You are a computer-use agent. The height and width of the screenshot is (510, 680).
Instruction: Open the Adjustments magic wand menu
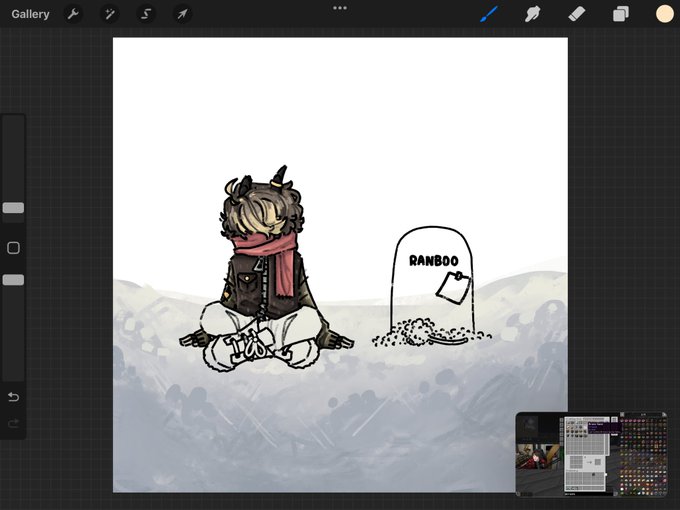click(110, 14)
